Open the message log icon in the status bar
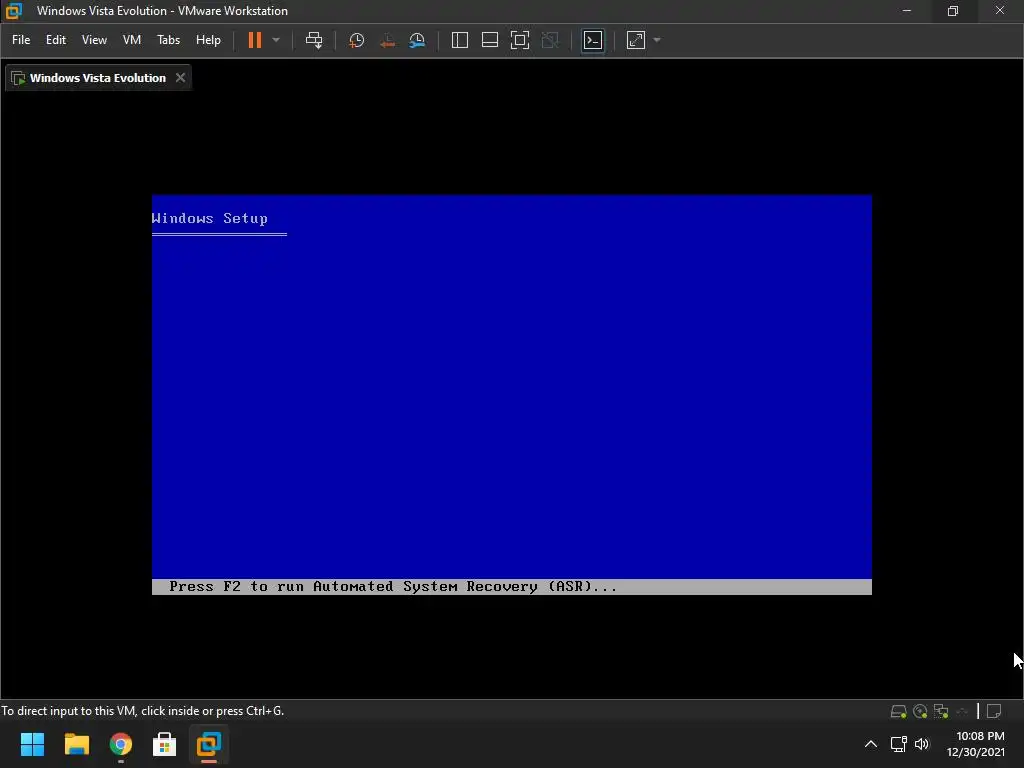 click(x=994, y=711)
